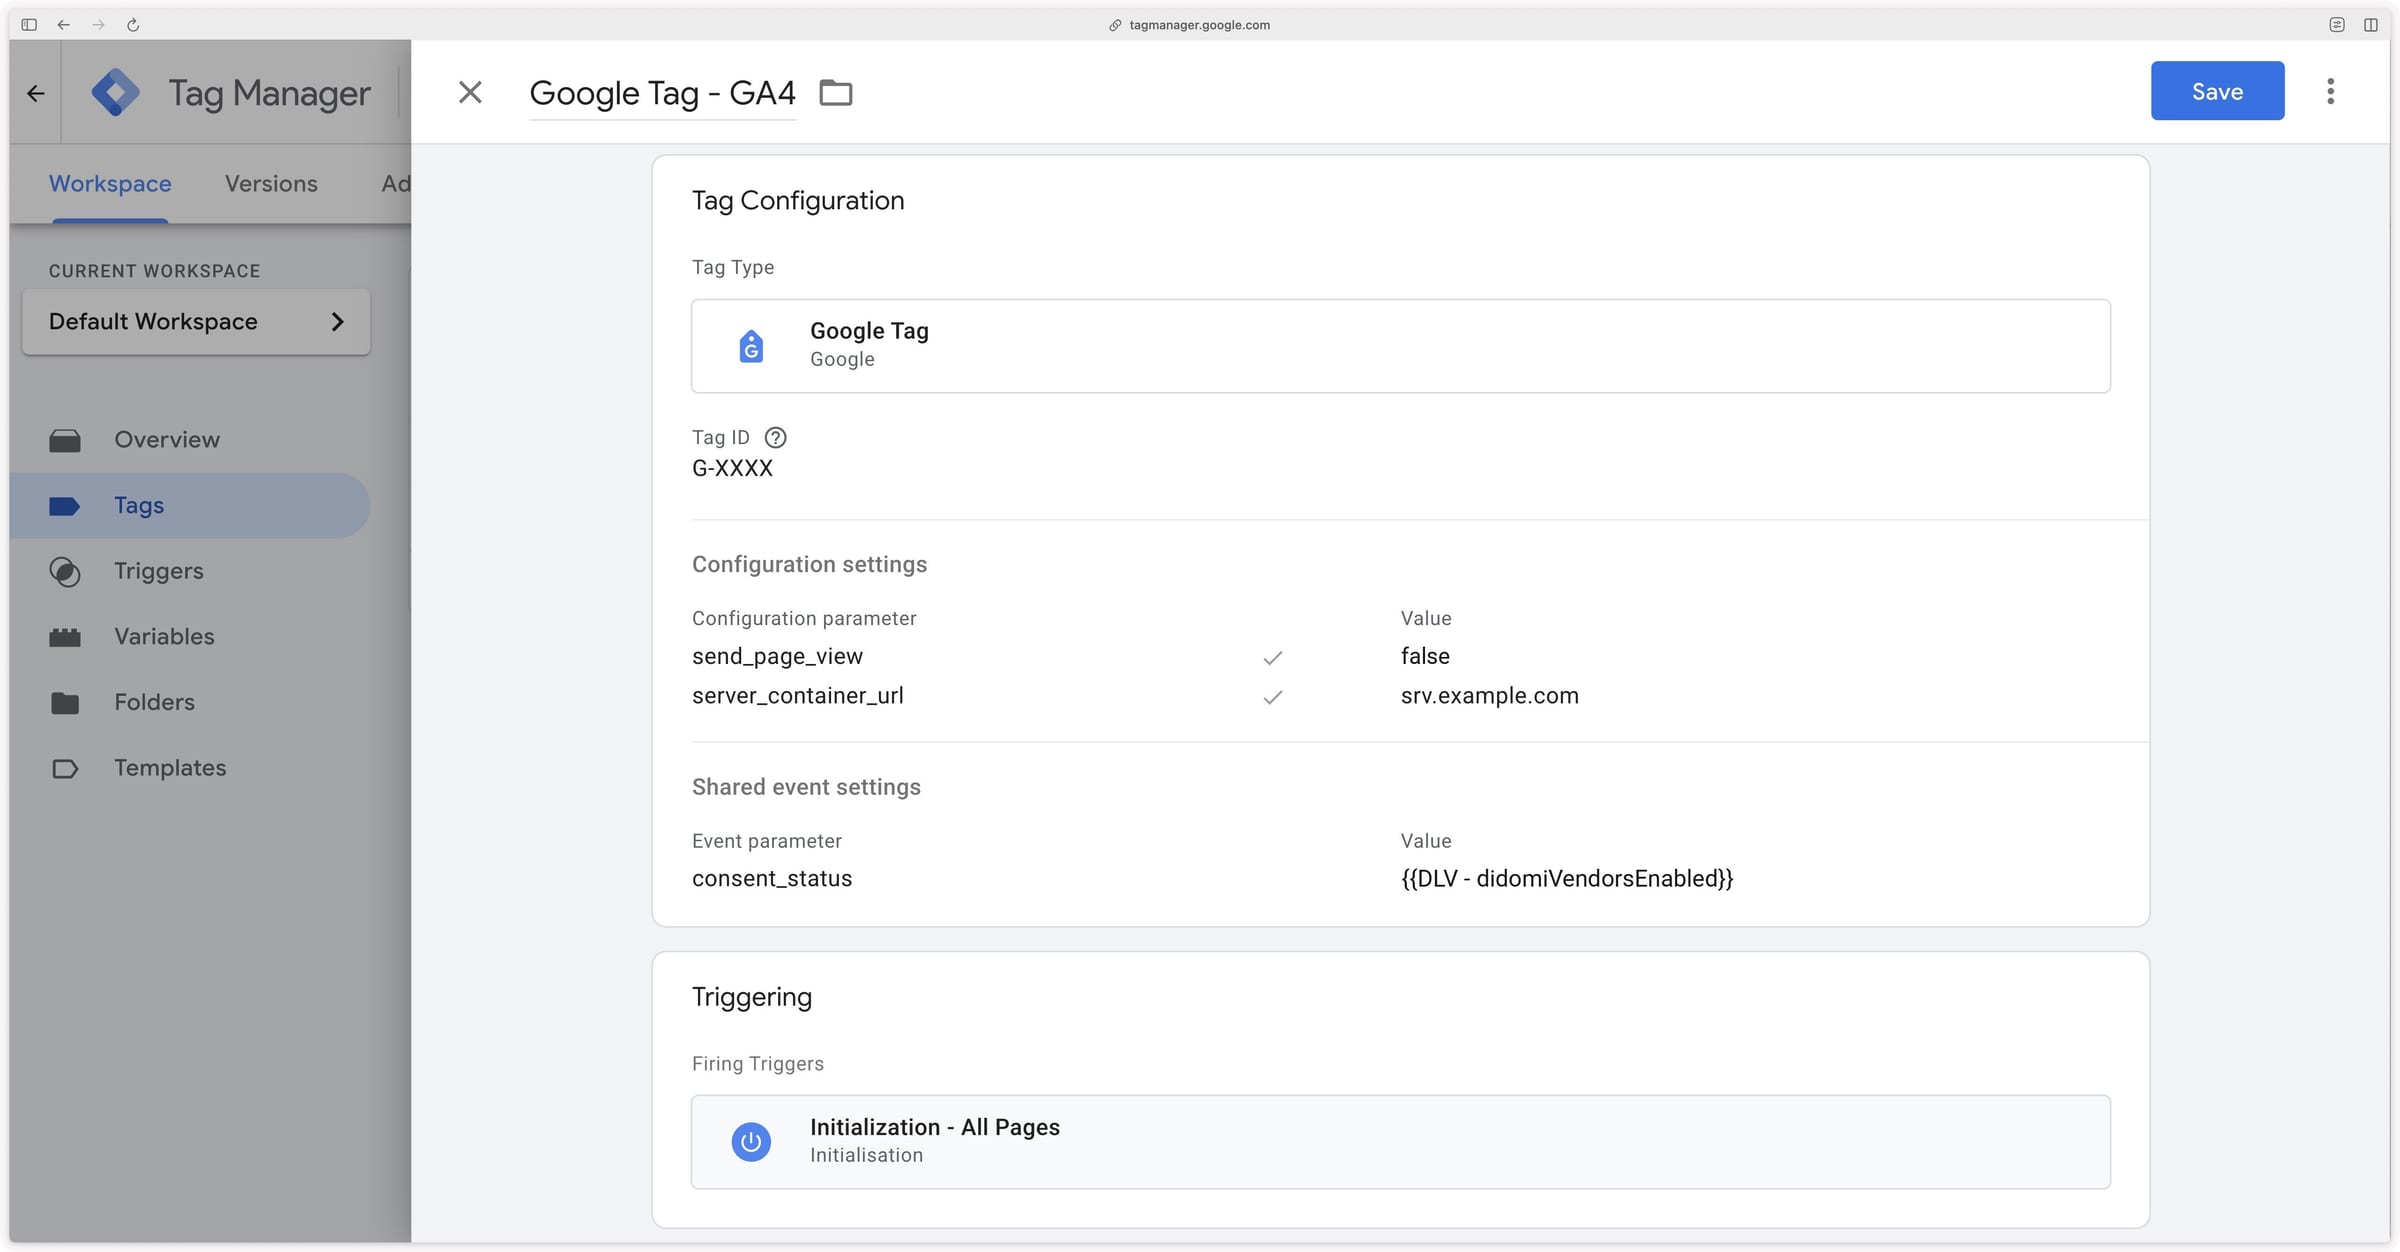Click the server_container_url parameter name
This screenshot has width=2400, height=1252.
click(x=797, y=696)
